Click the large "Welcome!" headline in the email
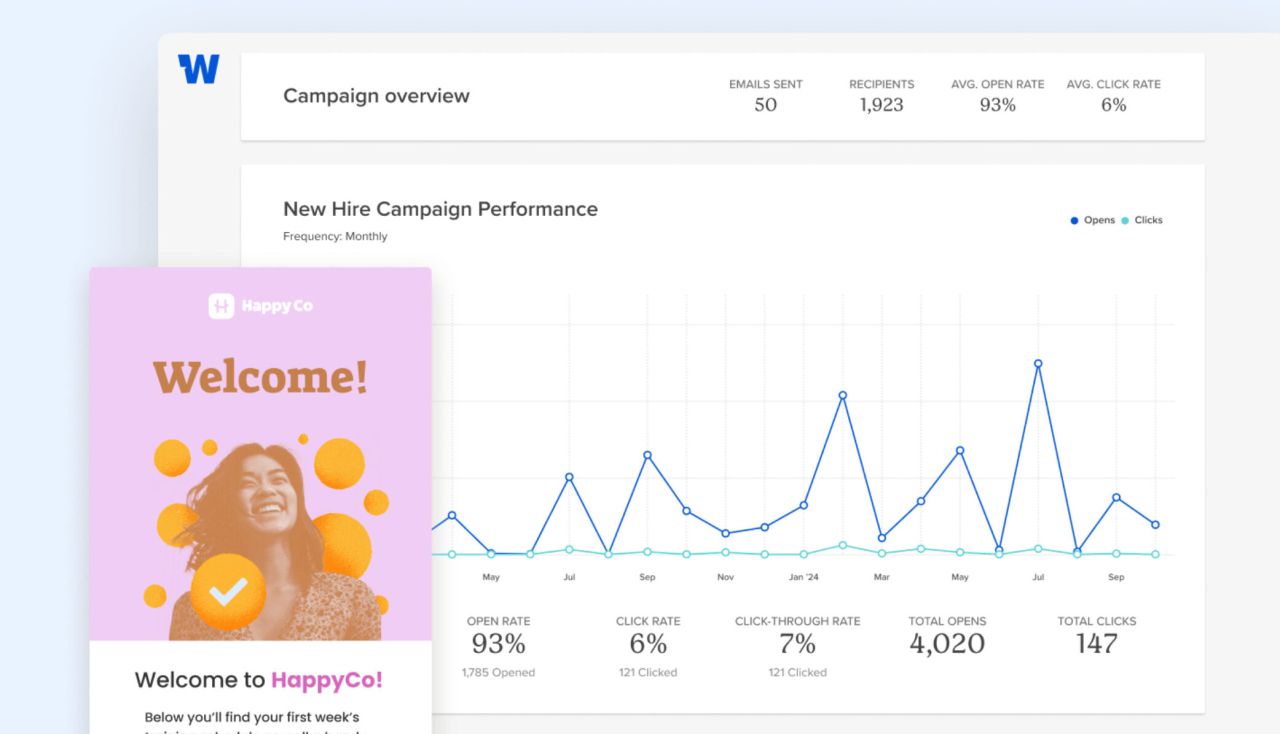The width and height of the screenshot is (1280, 734). coord(260,377)
